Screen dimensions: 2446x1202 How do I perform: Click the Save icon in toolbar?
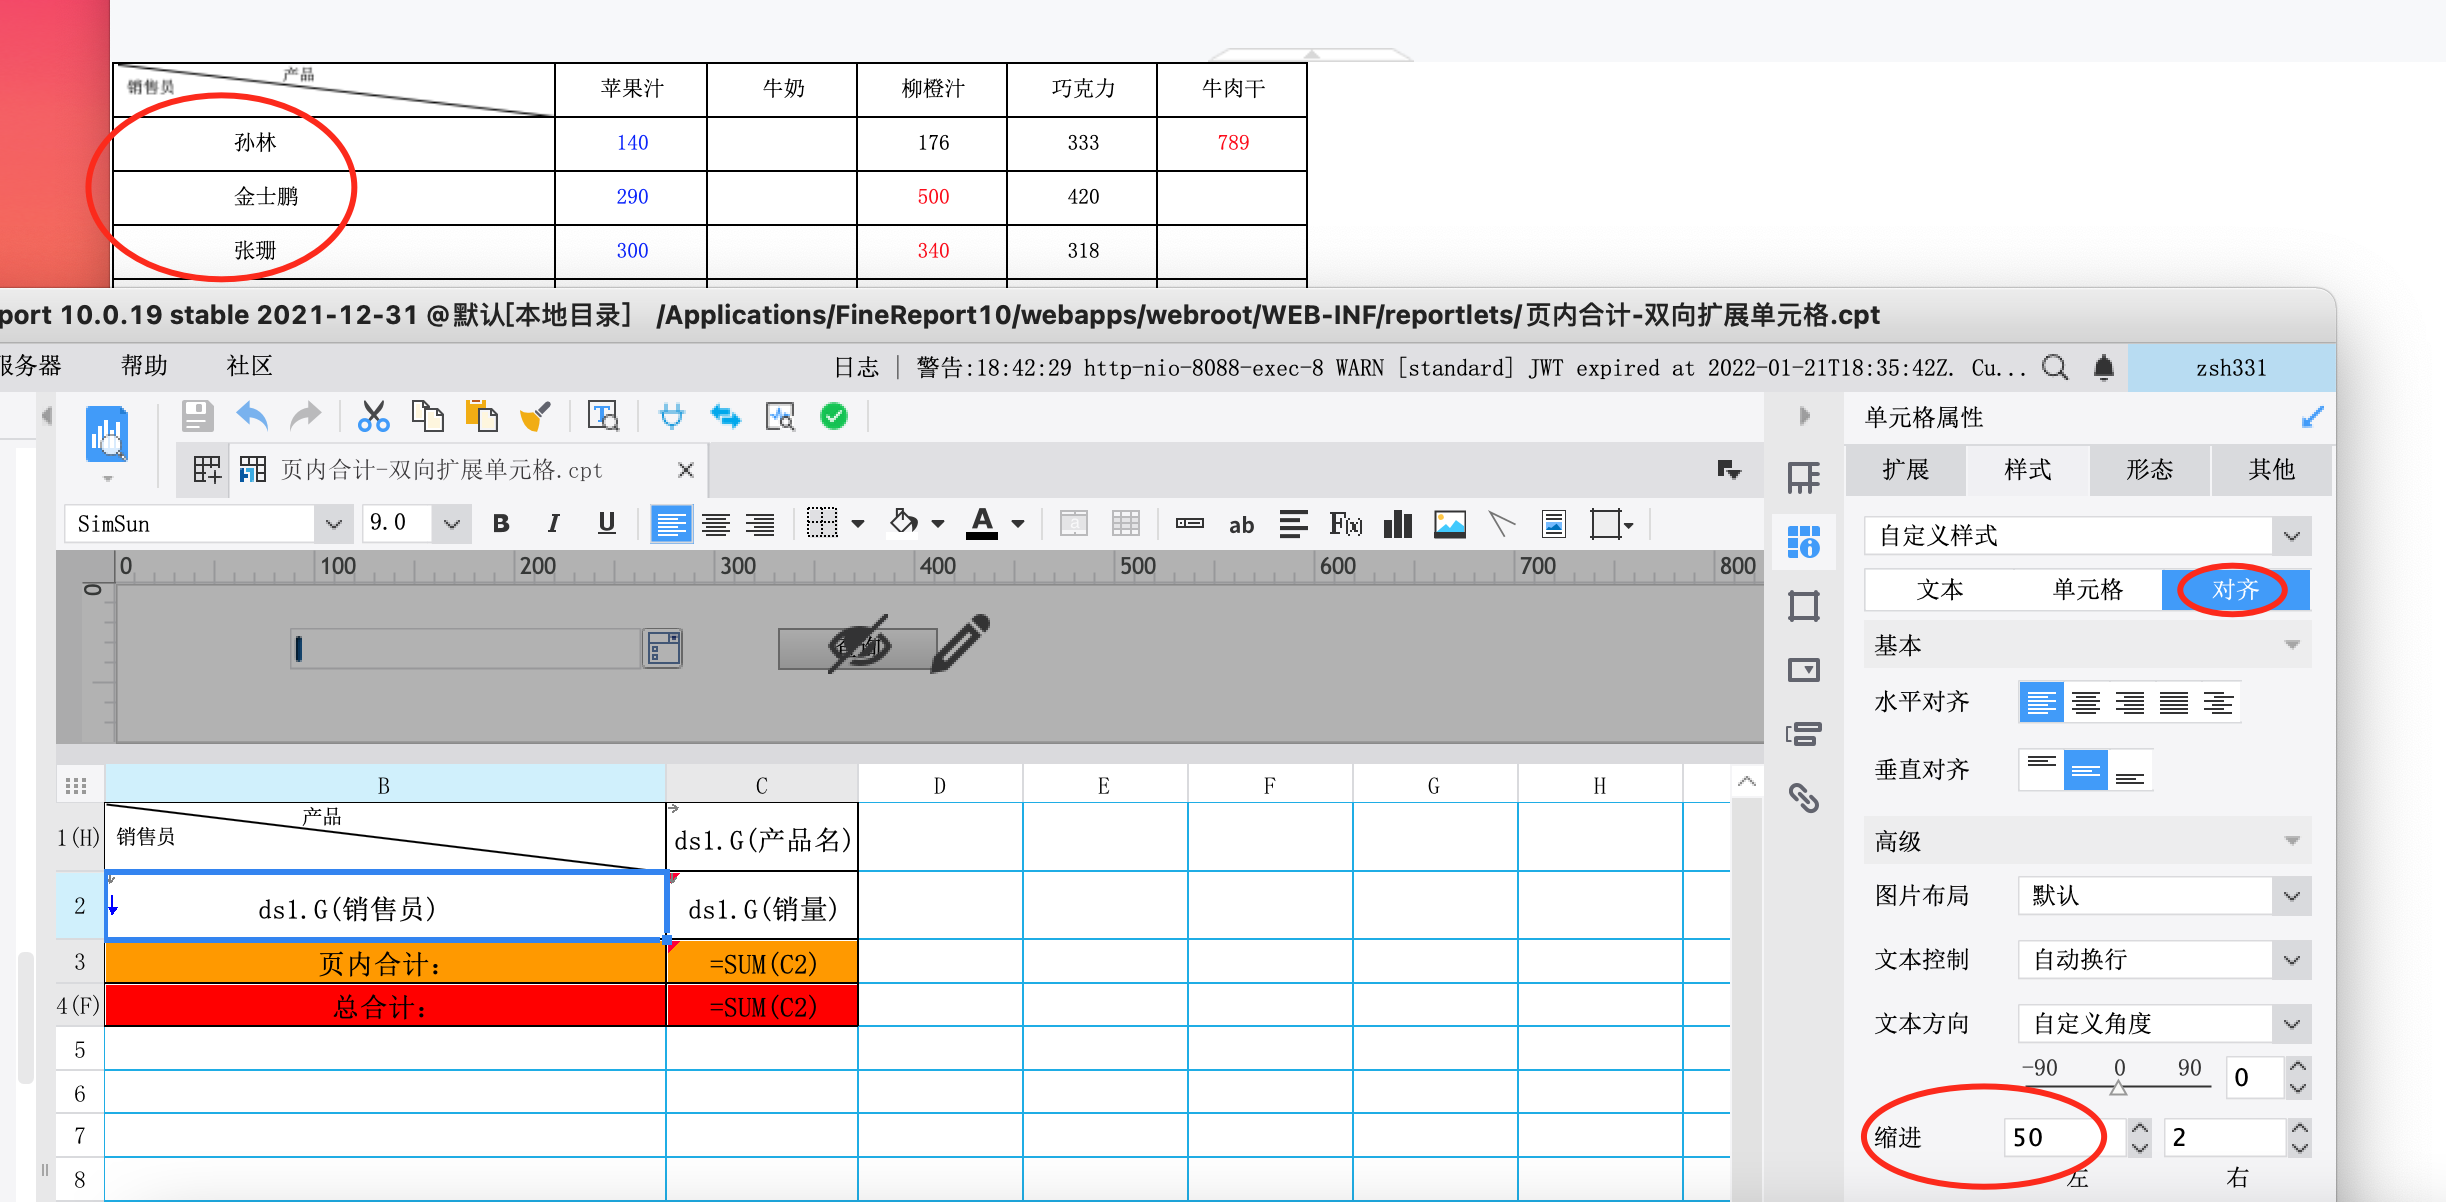pyautogui.click(x=197, y=416)
